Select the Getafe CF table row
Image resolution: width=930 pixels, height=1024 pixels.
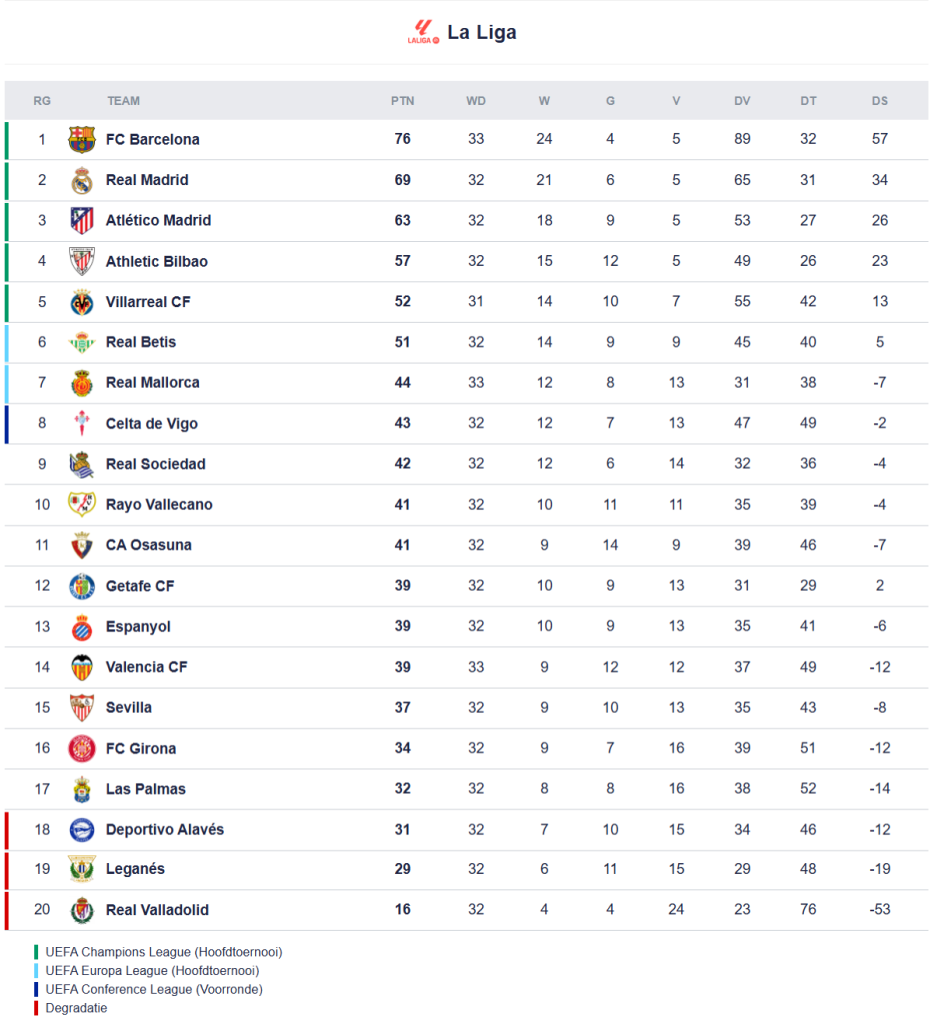(466, 586)
